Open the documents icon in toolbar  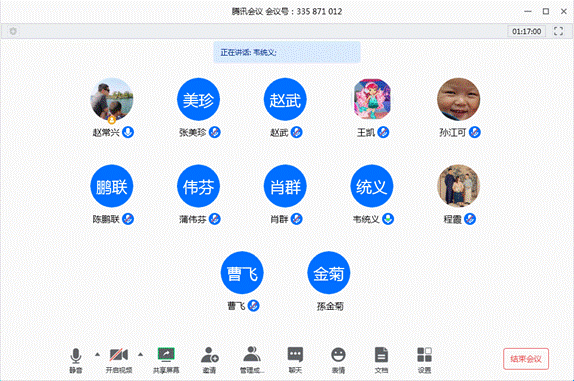click(x=381, y=355)
